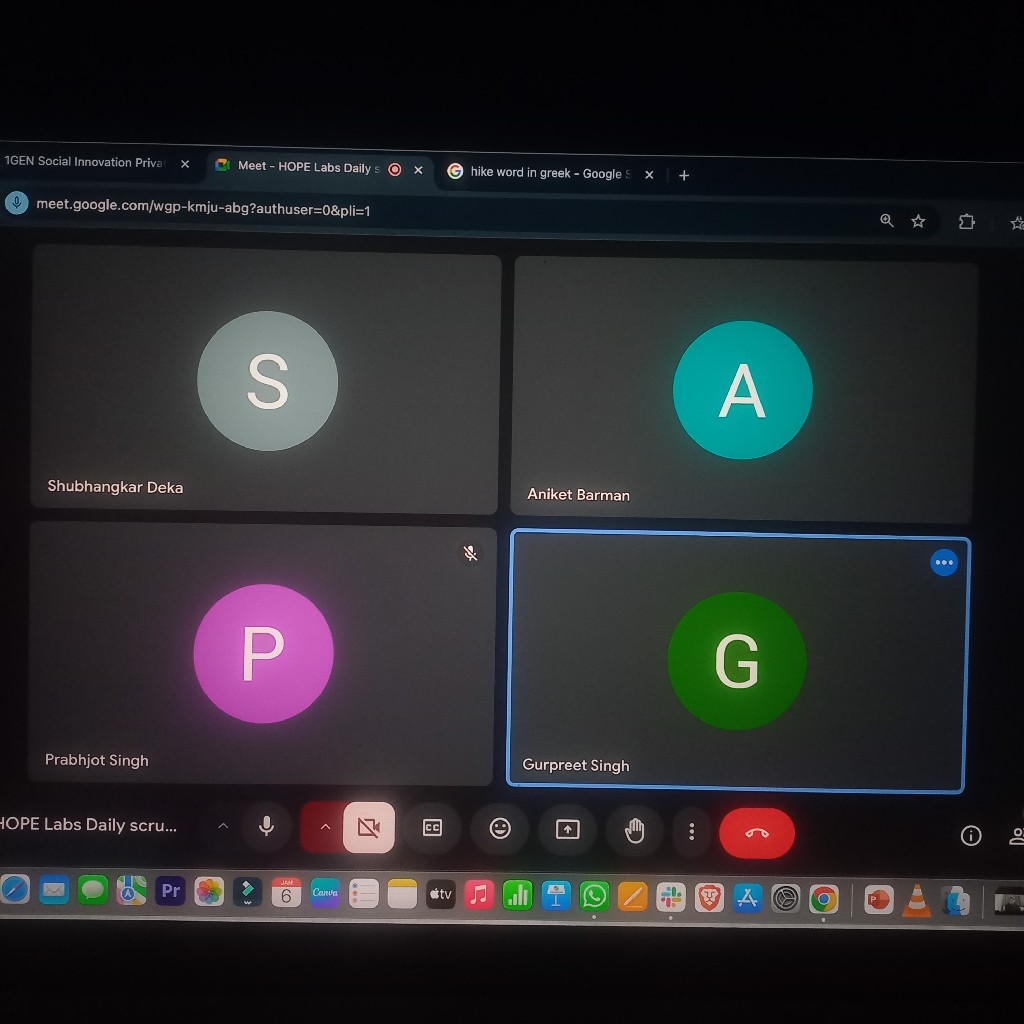The height and width of the screenshot is (1024, 1024).
Task: Present screen with Present now icon
Action: click(568, 830)
